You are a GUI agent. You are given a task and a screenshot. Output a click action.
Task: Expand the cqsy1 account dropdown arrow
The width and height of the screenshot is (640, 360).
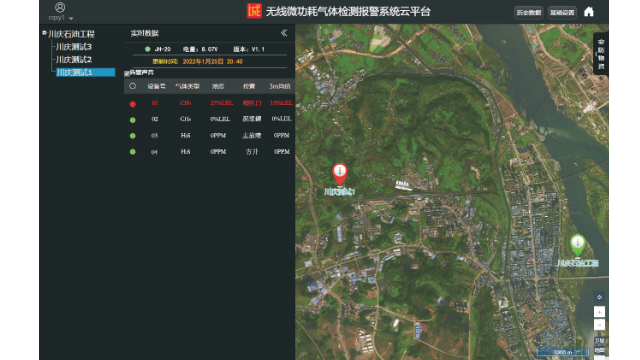click(71, 18)
